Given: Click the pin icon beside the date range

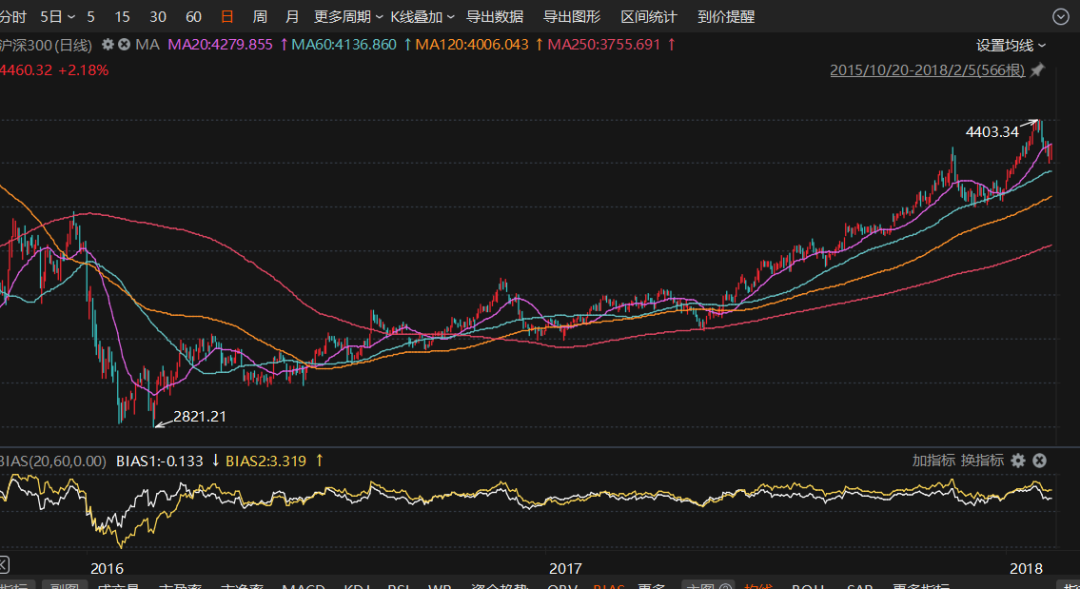Looking at the screenshot, I should click(1038, 70).
